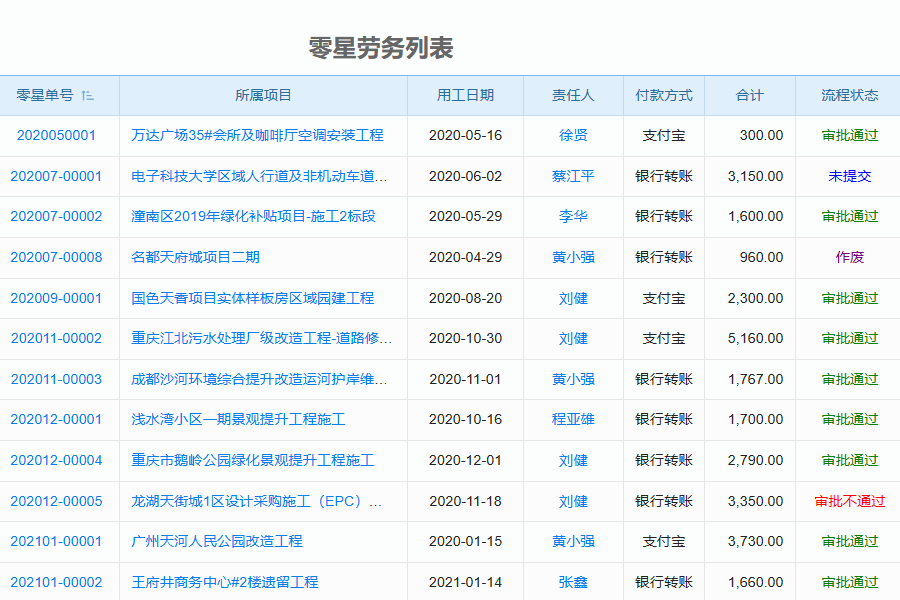Click responsible person 程亚雄

pyautogui.click(x=573, y=420)
